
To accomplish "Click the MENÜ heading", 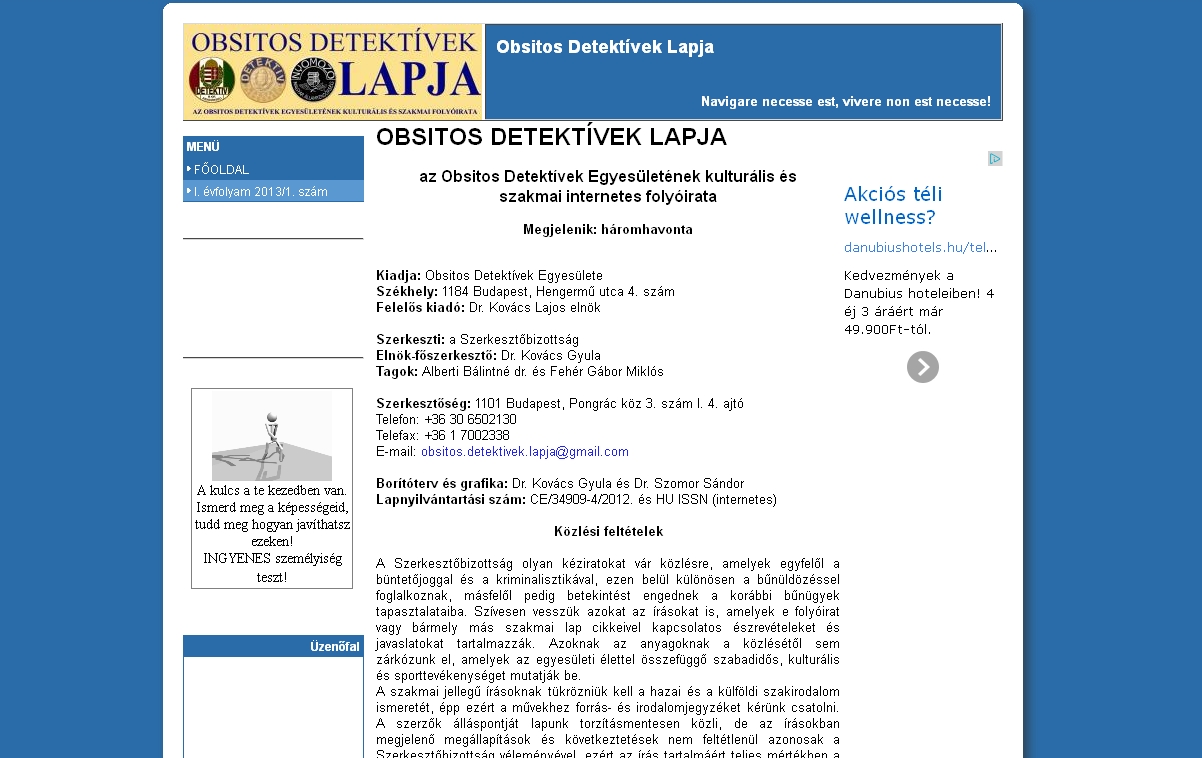I will pos(203,147).
